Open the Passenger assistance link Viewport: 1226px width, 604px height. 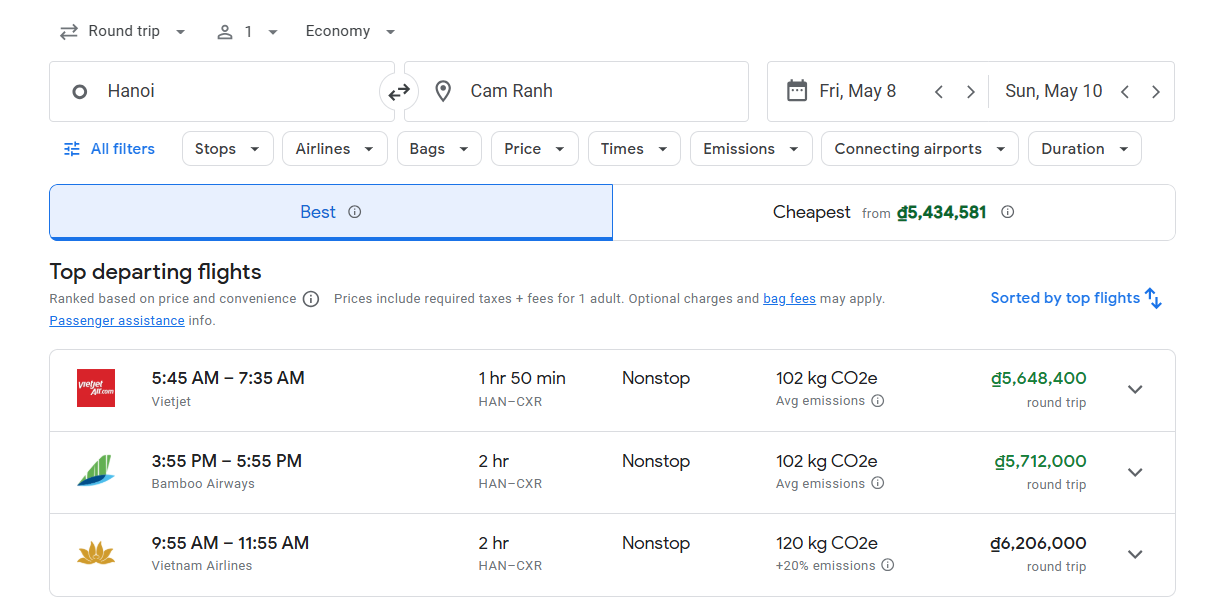(x=116, y=321)
